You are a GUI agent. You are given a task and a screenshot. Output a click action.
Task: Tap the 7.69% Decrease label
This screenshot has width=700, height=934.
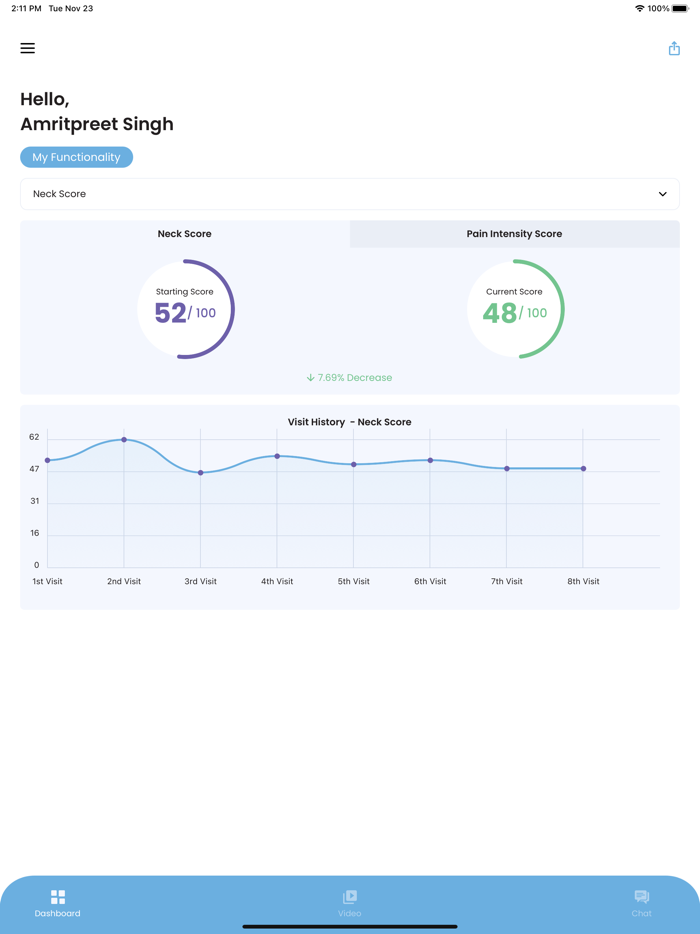354,378
